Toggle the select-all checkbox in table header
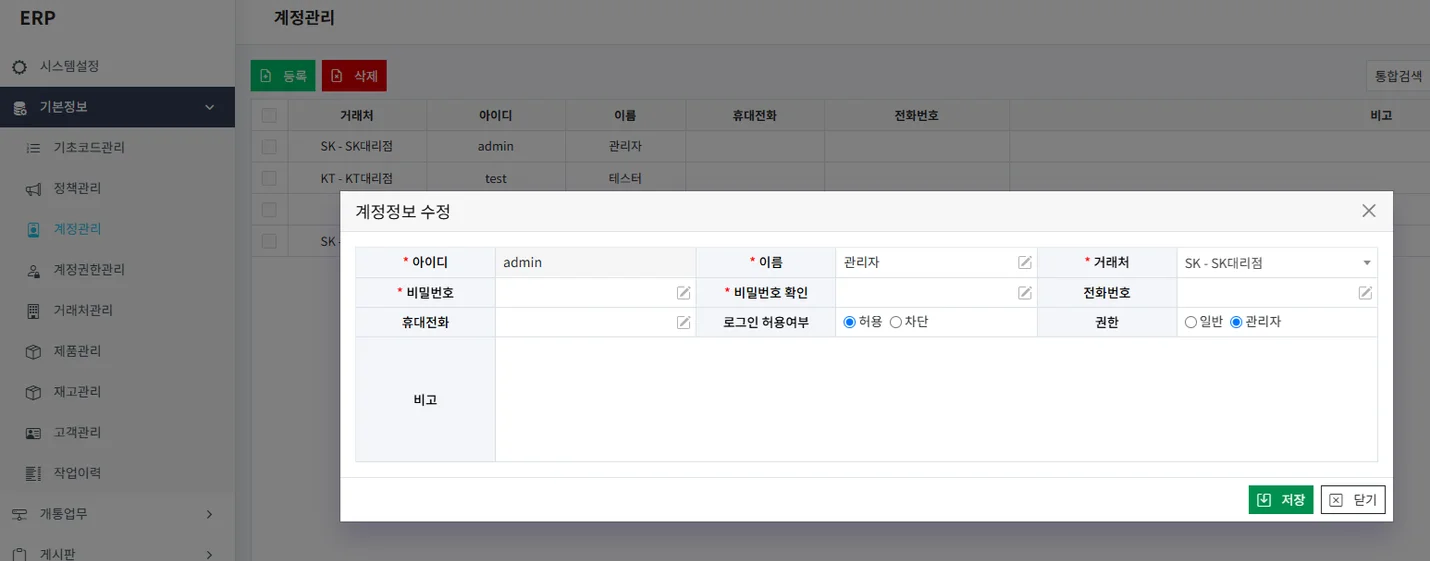The image size is (1430, 561). (269, 116)
